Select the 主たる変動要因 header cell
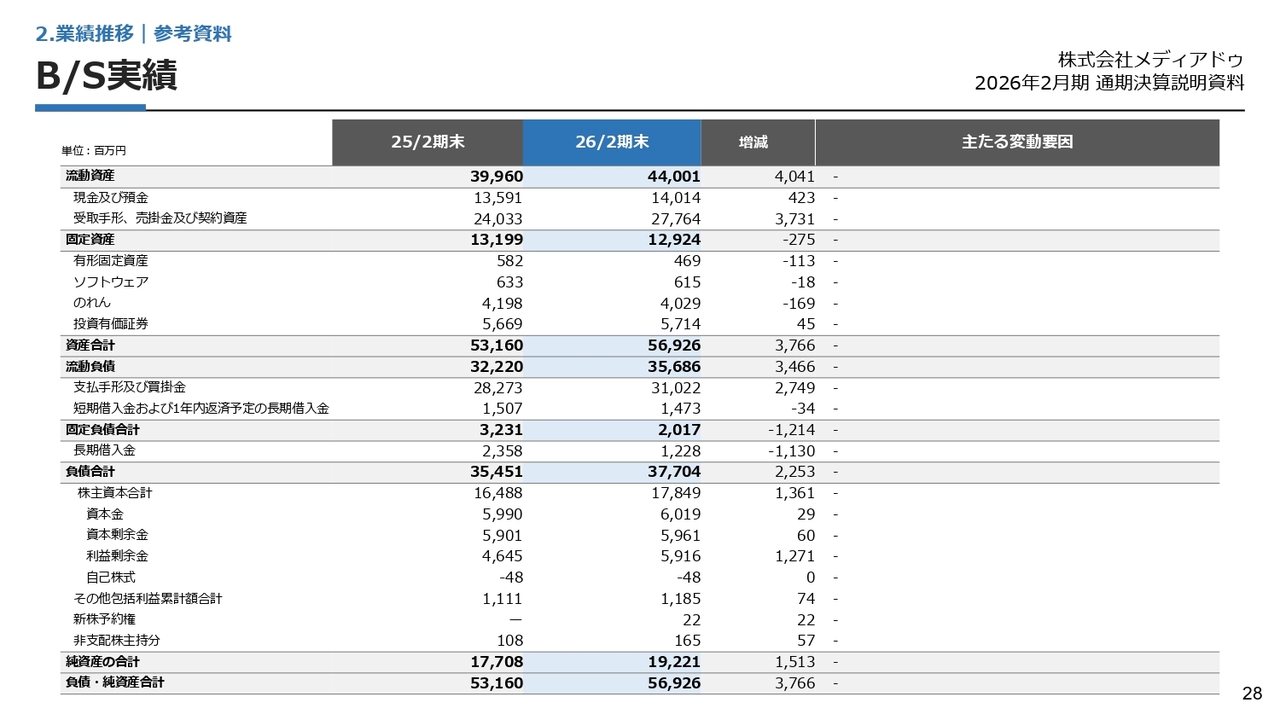The image size is (1280, 720). tap(1017, 142)
